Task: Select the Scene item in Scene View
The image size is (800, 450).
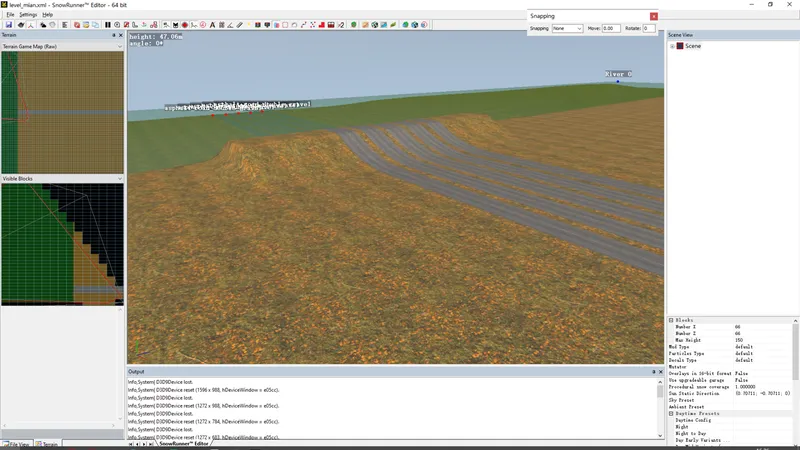Action: tap(692, 46)
